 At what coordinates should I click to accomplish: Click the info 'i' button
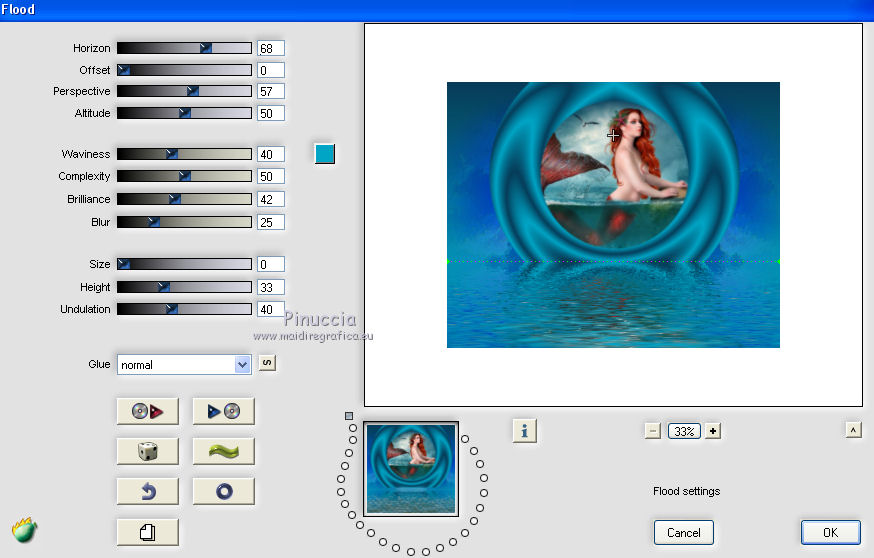tap(525, 431)
